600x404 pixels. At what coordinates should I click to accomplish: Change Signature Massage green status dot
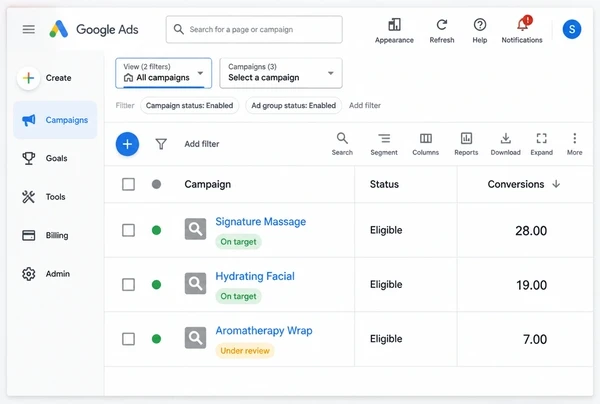click(156, 230)
